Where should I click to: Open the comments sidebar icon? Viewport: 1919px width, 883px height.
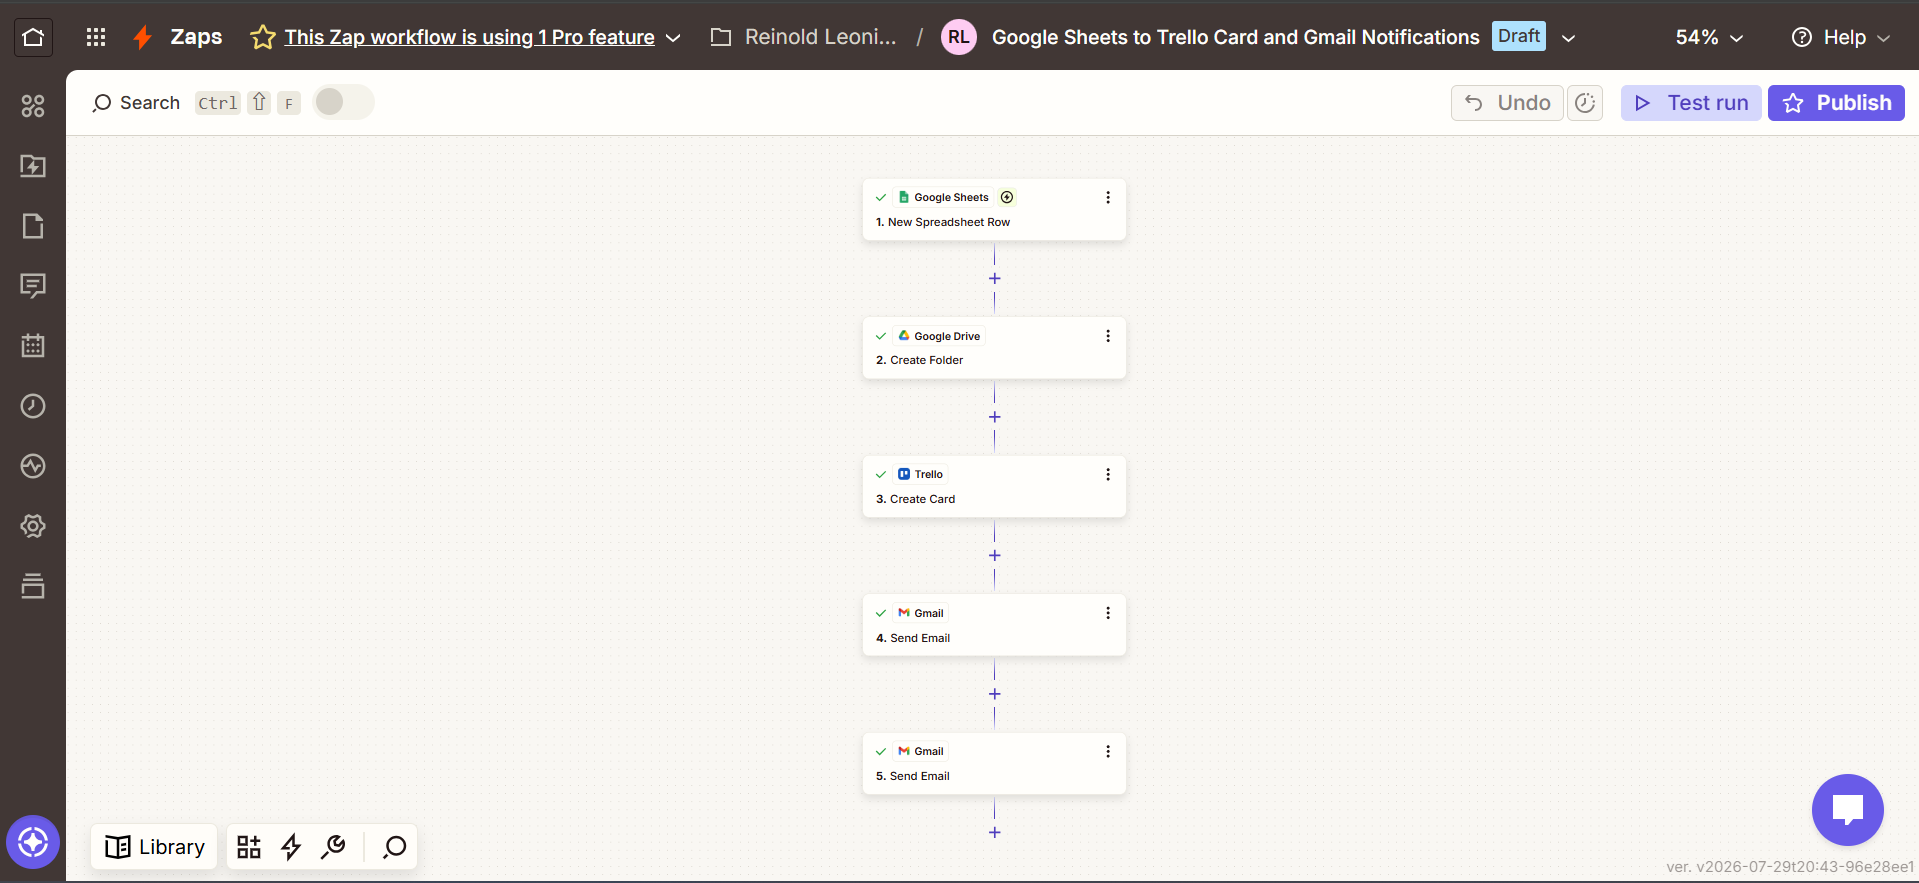[x=33, y=286]
